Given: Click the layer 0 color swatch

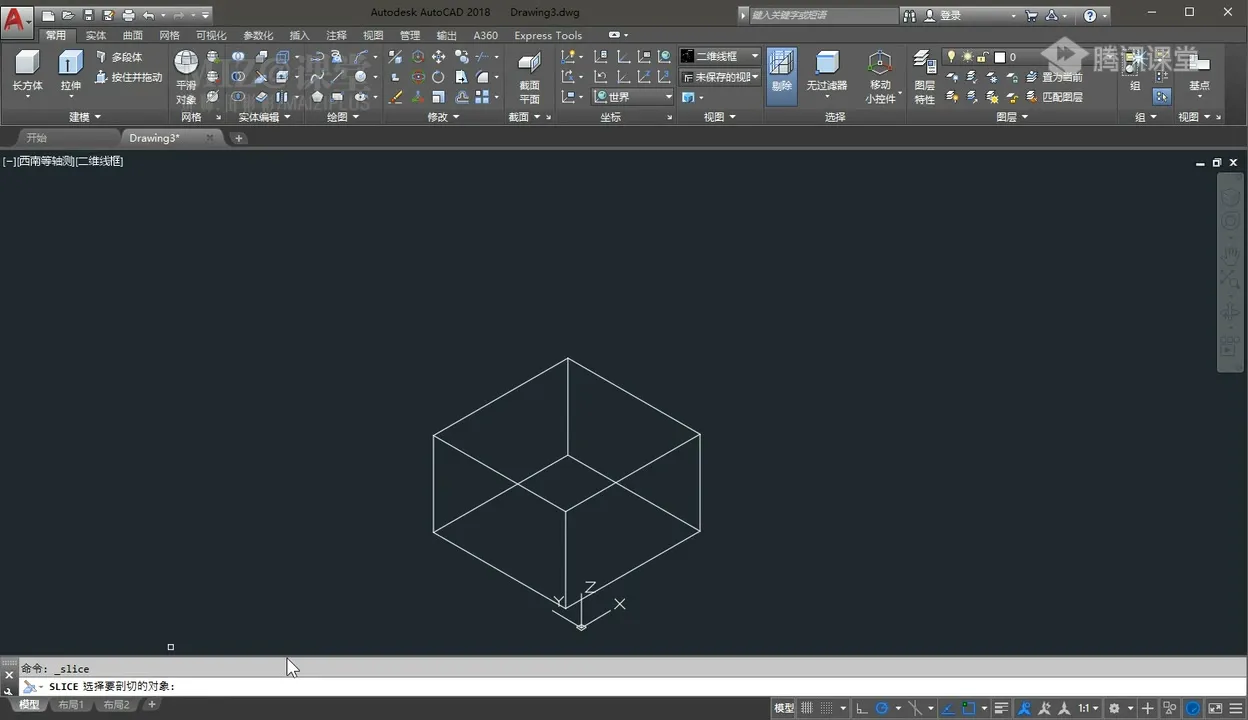Looking at the screenshot, I should tap(999, 57).
